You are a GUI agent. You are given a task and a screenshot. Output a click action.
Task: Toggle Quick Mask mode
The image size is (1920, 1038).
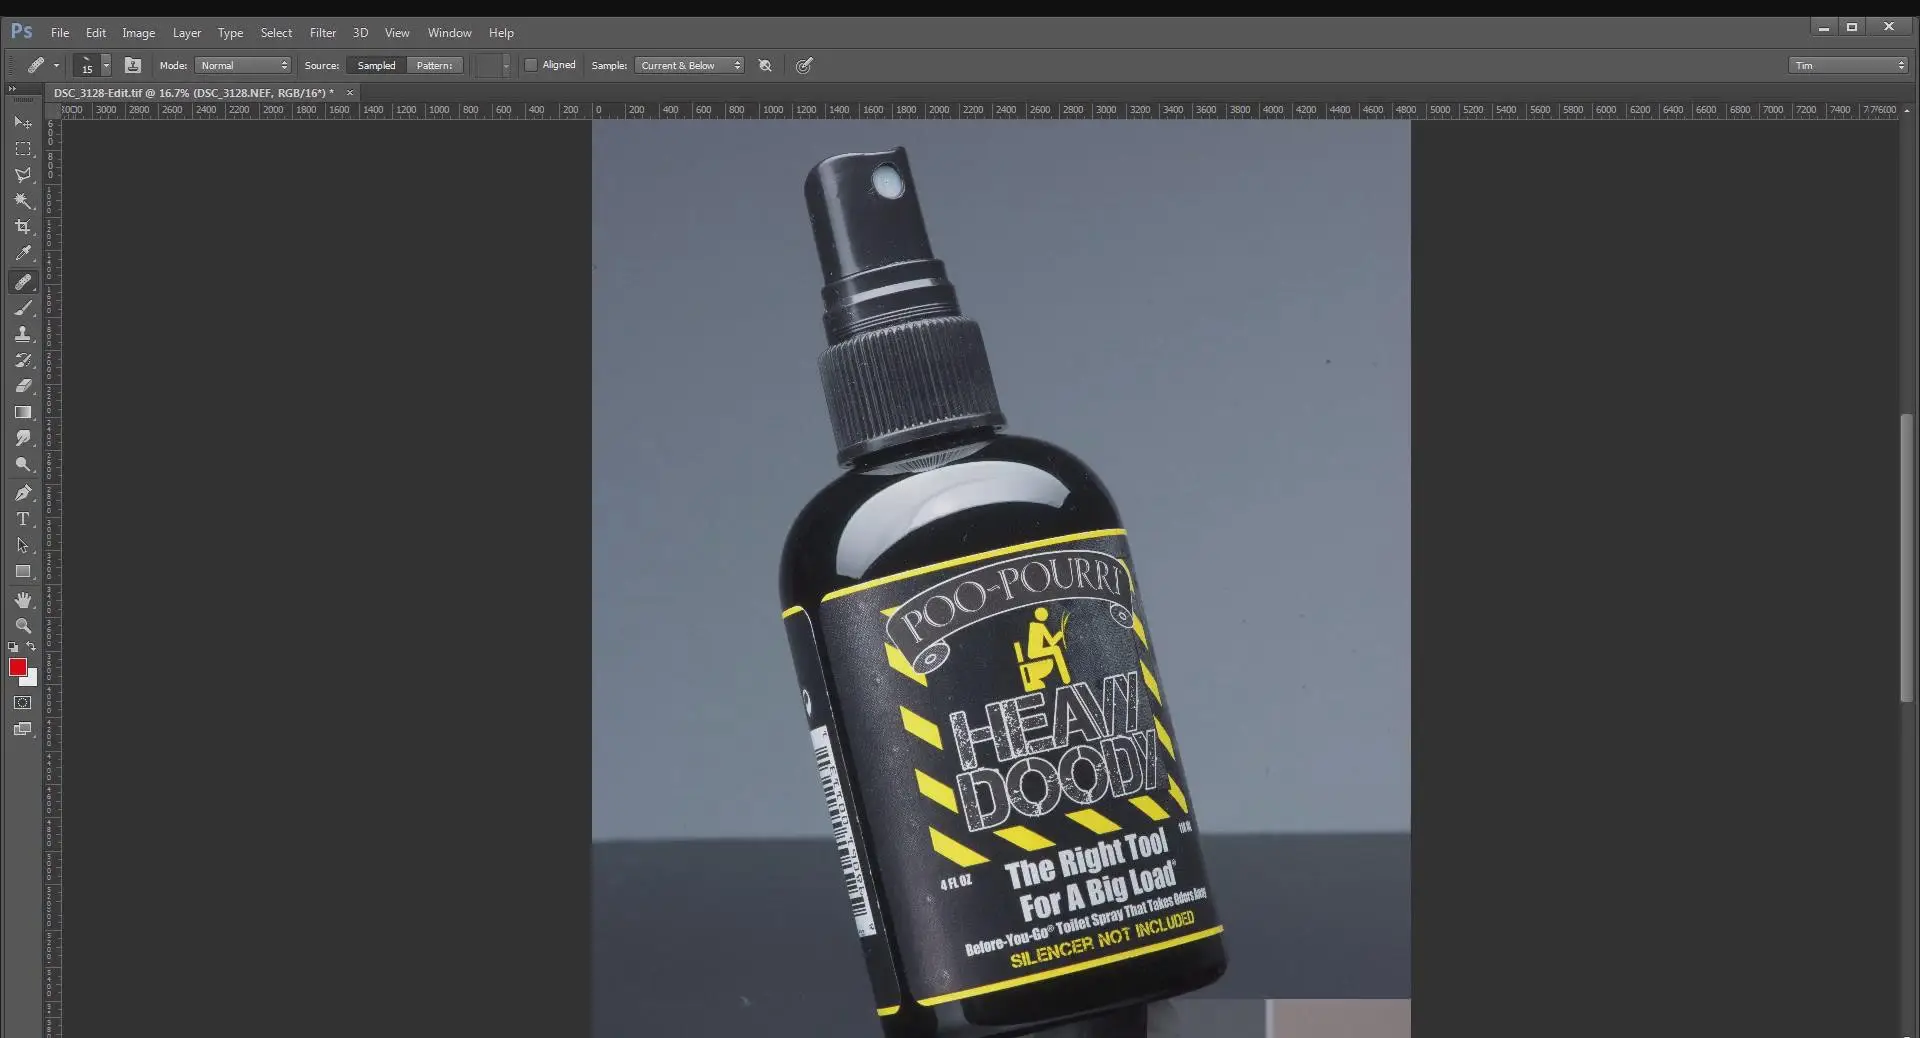click(22, 703)
